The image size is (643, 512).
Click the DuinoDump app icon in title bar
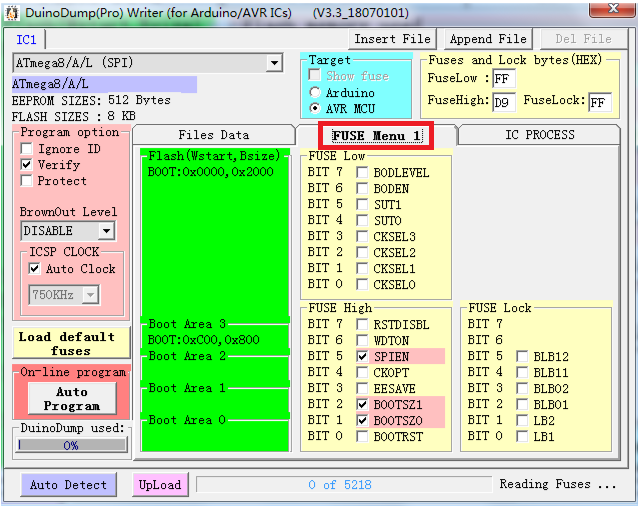(12, 13)
